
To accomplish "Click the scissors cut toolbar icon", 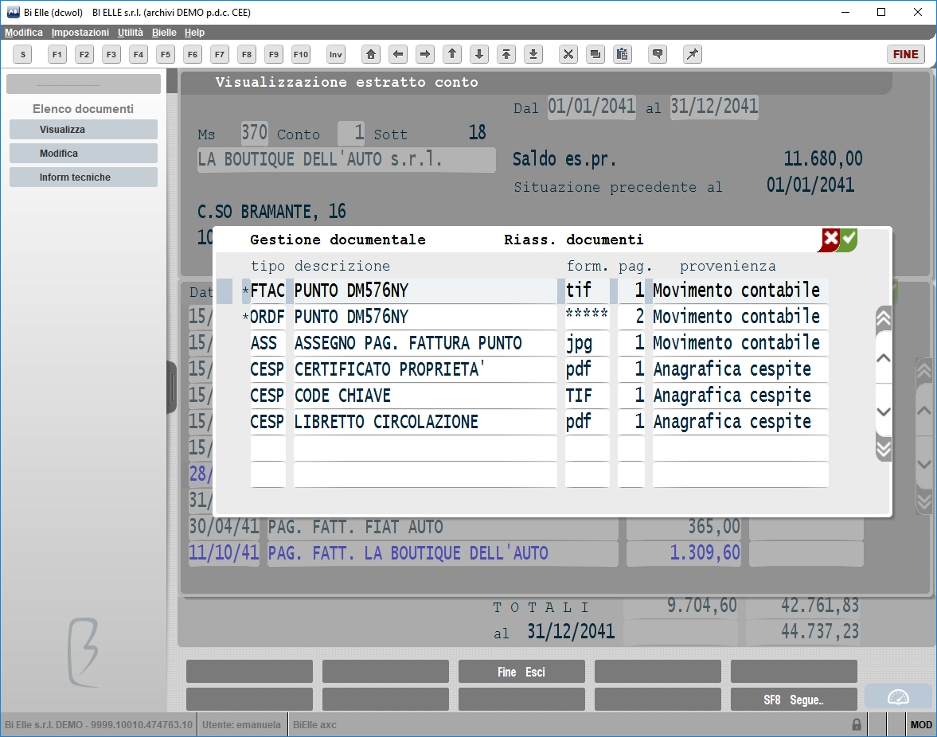I will [568, 54].
